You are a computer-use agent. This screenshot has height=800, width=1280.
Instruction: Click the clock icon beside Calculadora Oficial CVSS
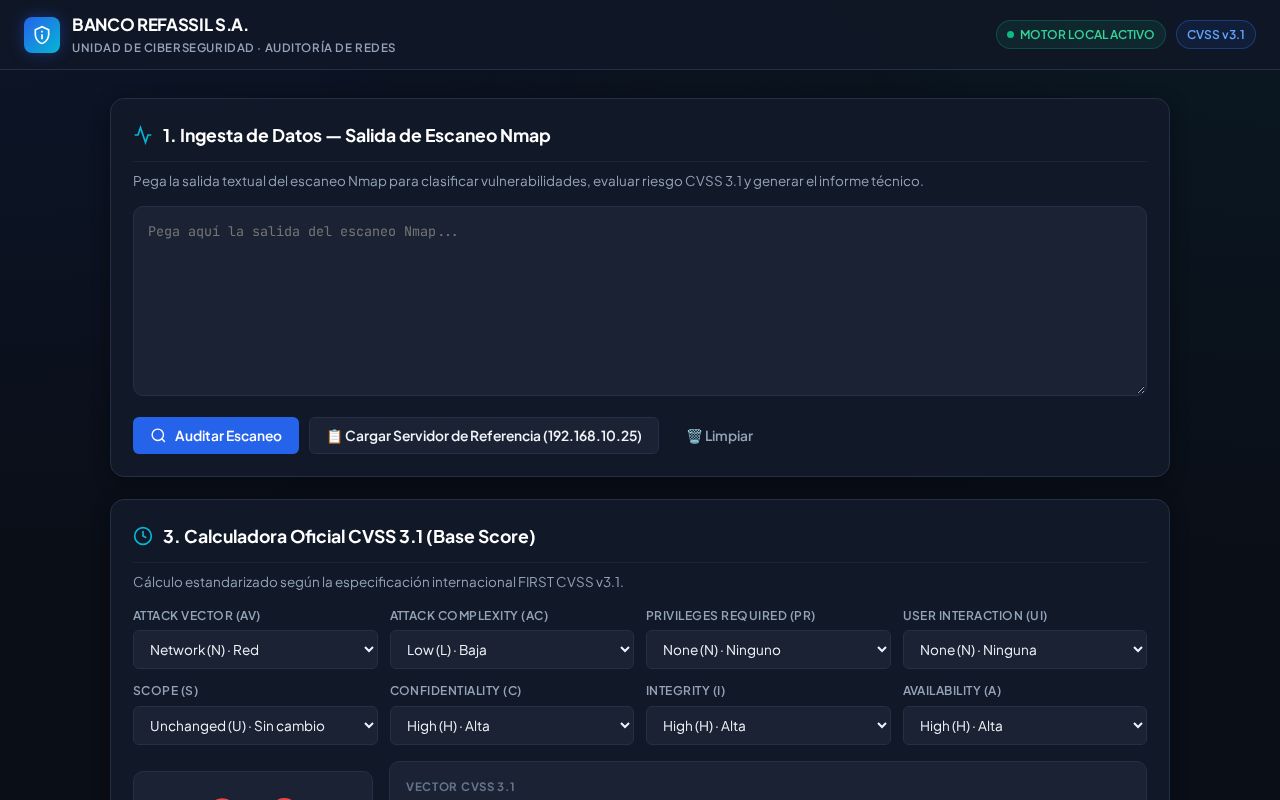tap(143, 536)
